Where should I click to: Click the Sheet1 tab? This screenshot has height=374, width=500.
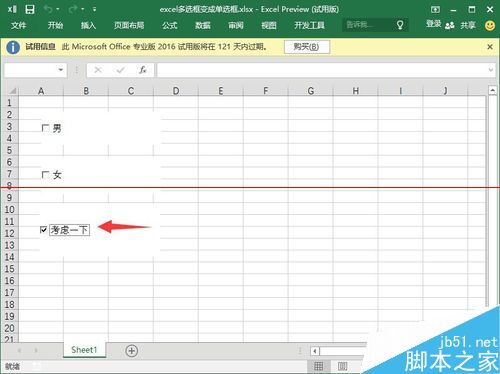click(x=84, y=350)
